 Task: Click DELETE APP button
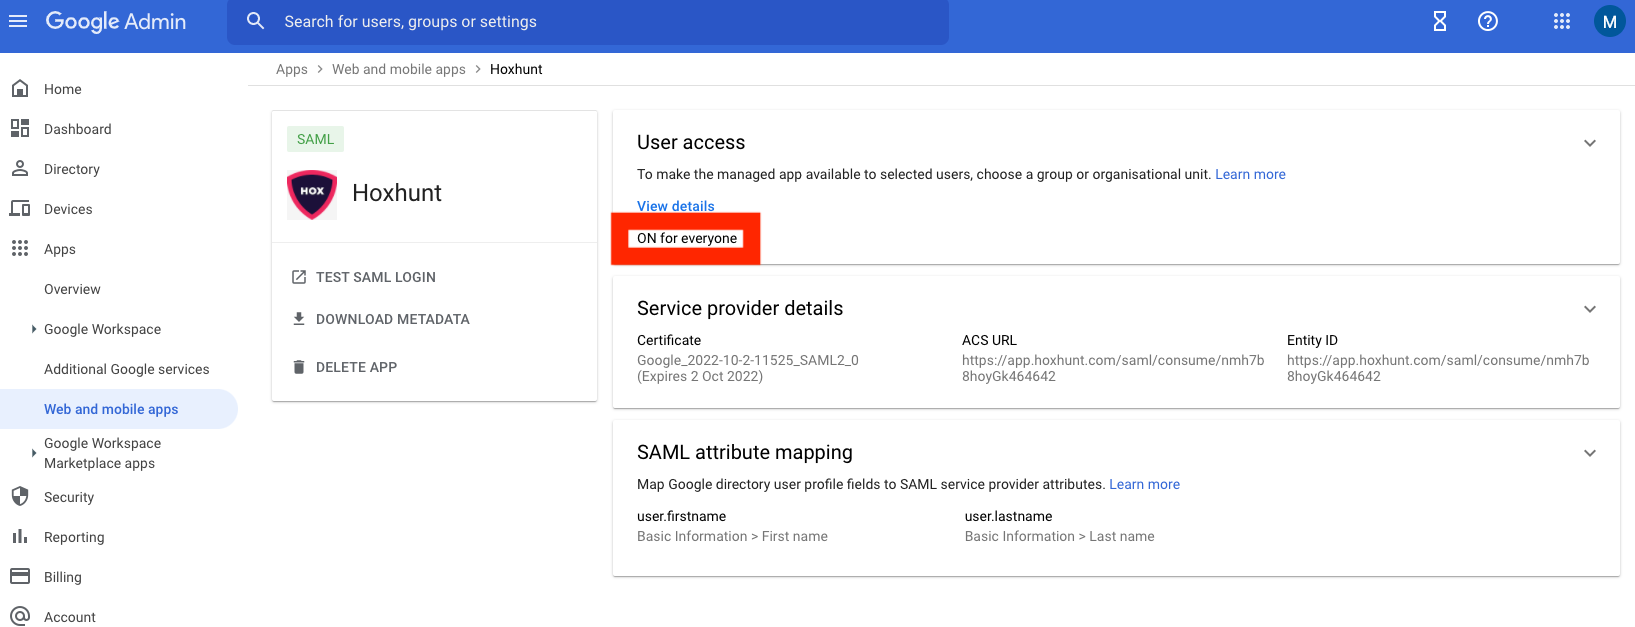pos(356,367)
